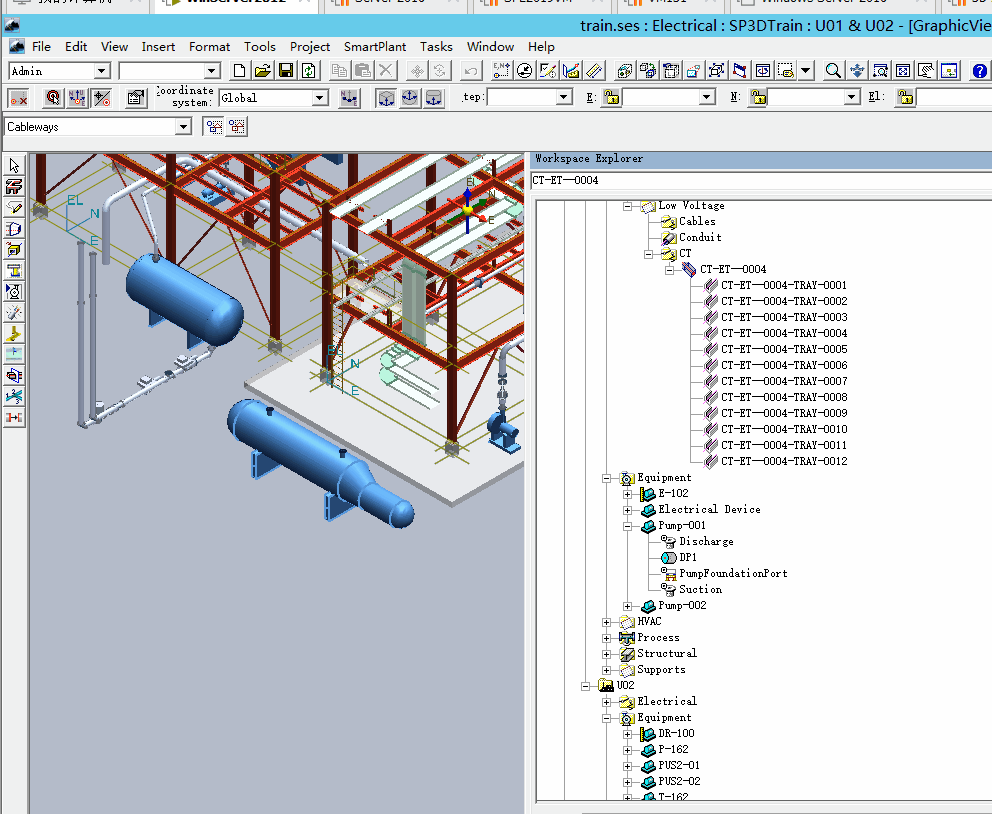The height and width of the screenshot is (814, 992).
Task: Open the View menu
Action: [115, 47]
